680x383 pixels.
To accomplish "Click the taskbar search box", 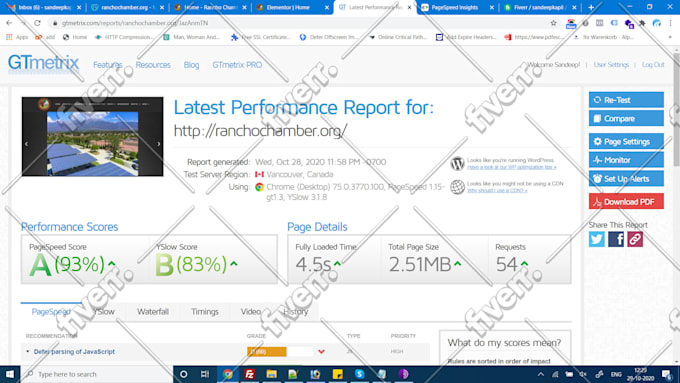I will [97, 374].
